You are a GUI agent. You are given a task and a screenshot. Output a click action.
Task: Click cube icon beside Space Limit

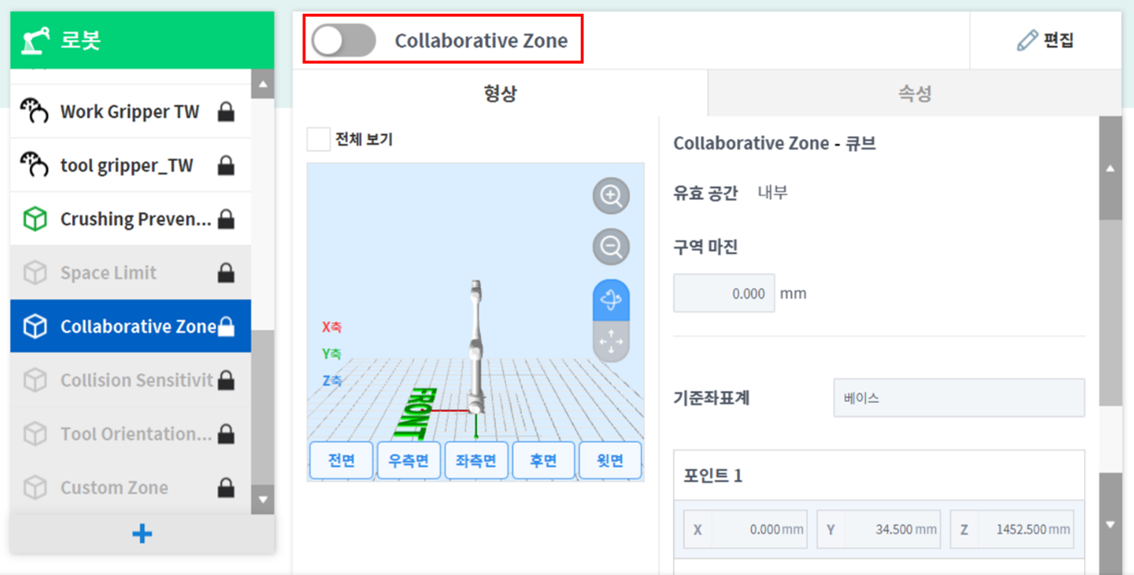click(x=35, y=273)
